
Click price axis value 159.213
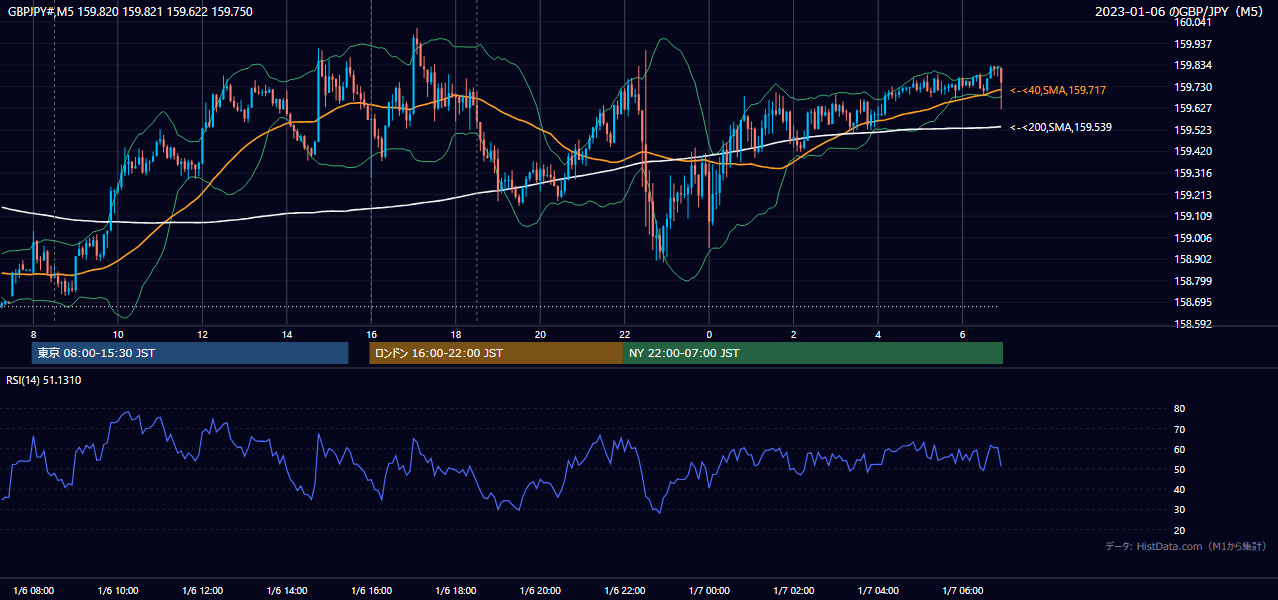tap(1194, 195)
